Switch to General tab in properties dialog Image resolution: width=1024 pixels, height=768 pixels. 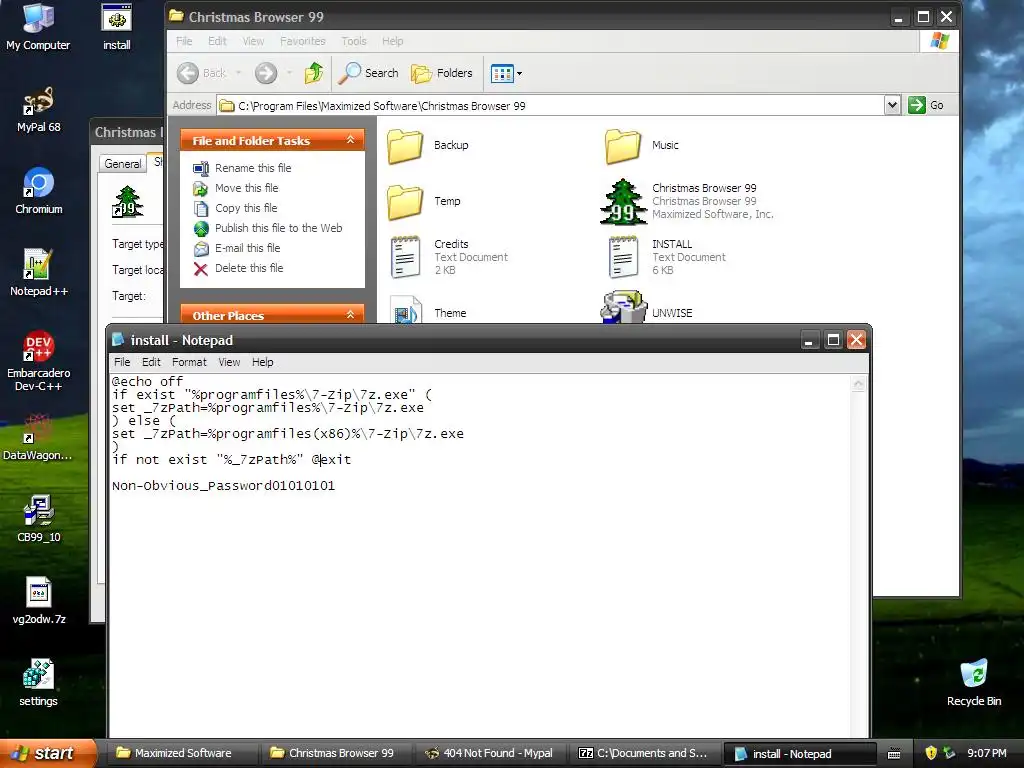tap(123, 164)
